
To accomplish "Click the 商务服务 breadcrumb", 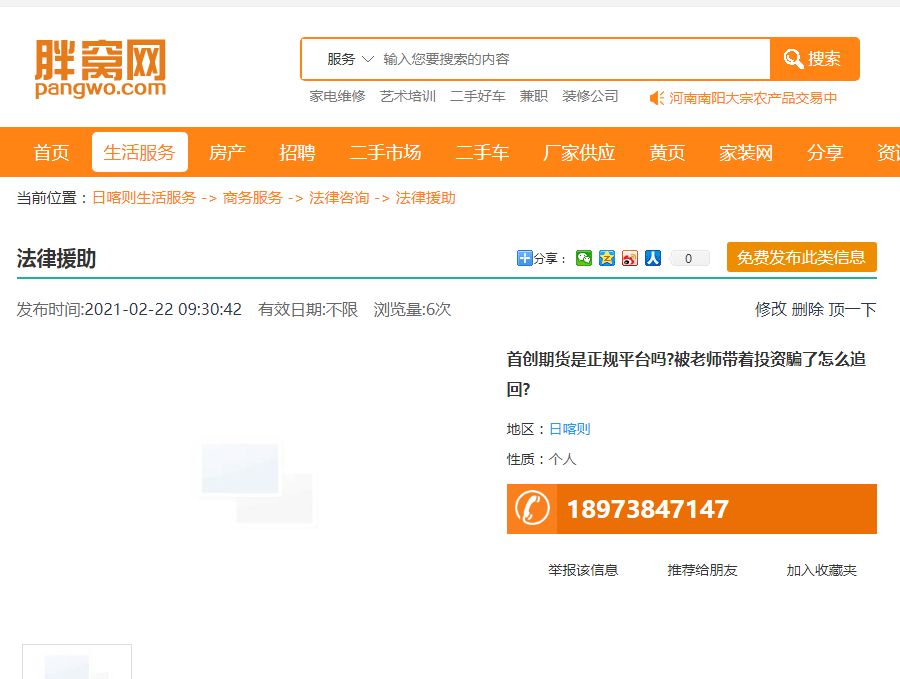I will click(x=253, y=198).
